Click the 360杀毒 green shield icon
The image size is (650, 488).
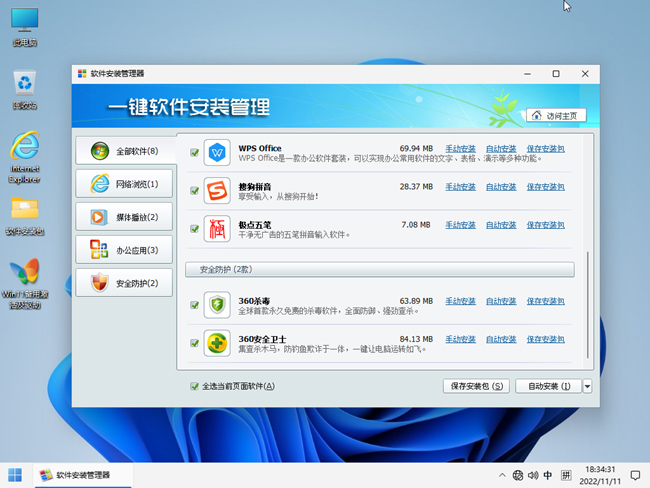[217, 305]
